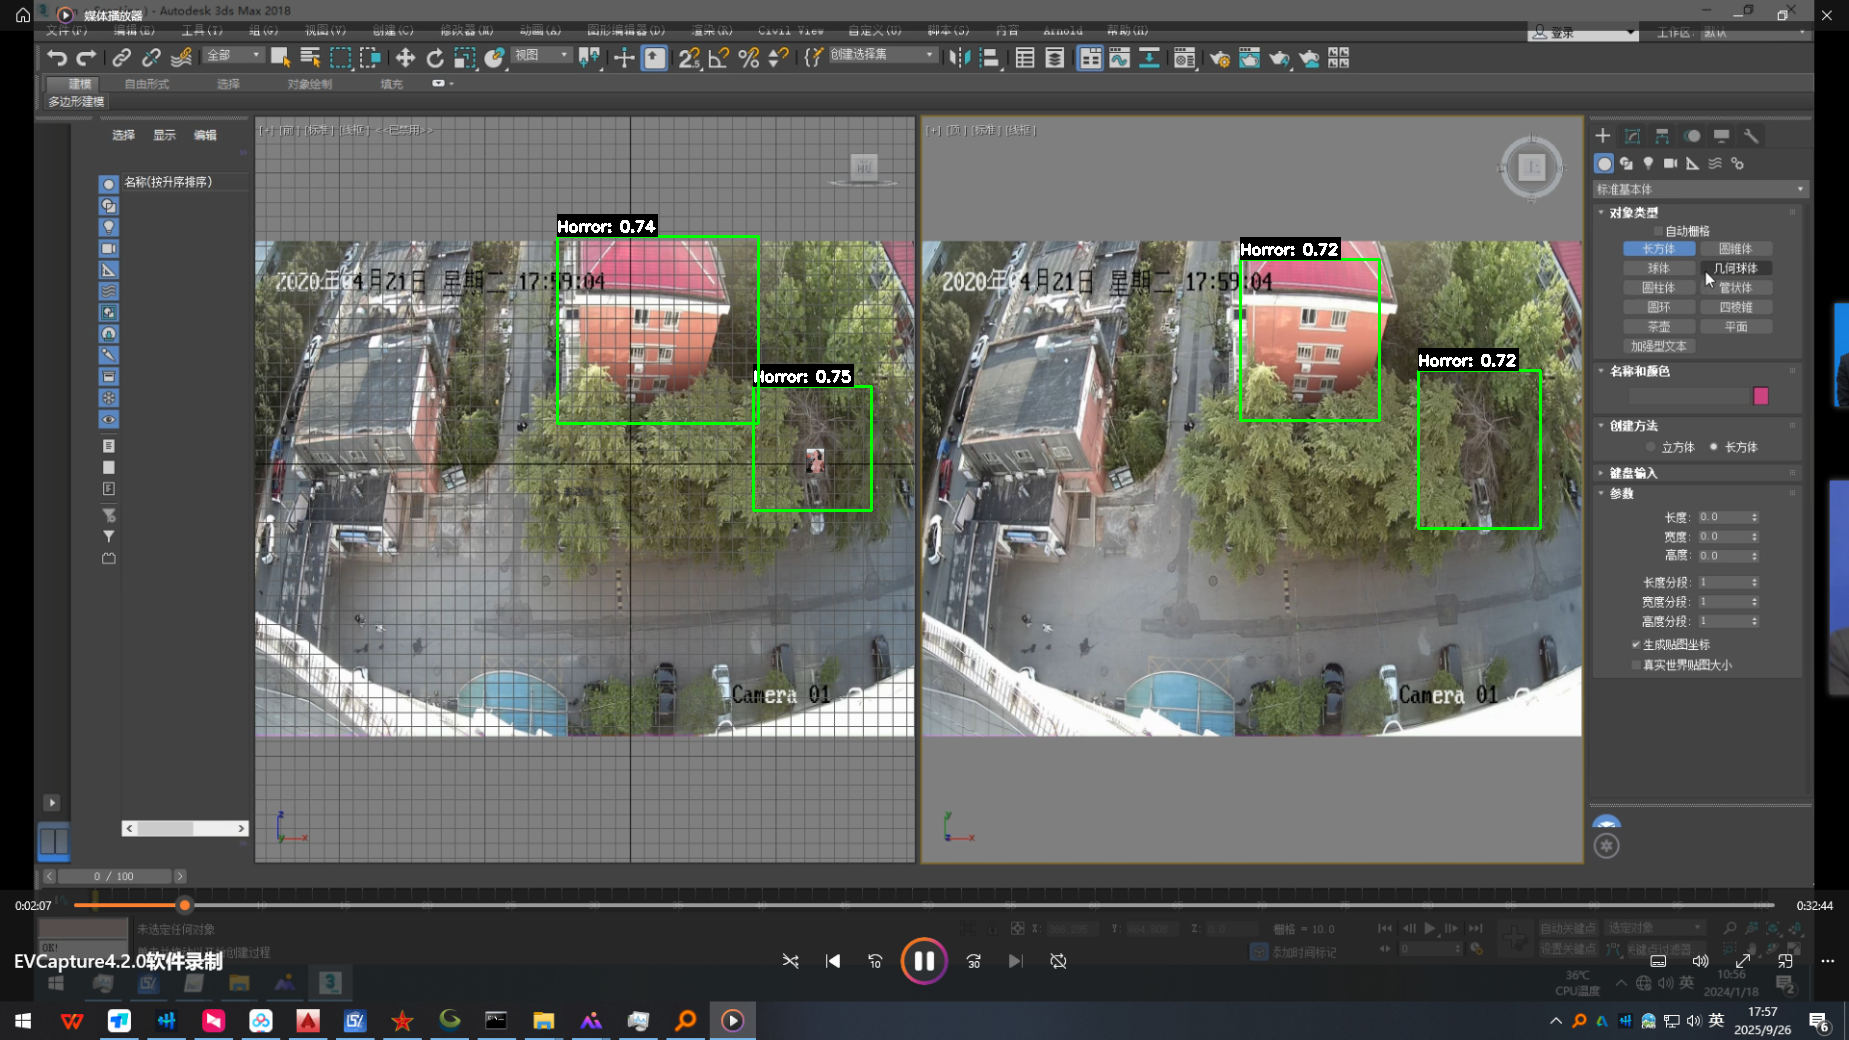The width and height of the screenshot is (1849, 1040).
Task: Open the 渲染(R) menu
Action: point(711,30)
